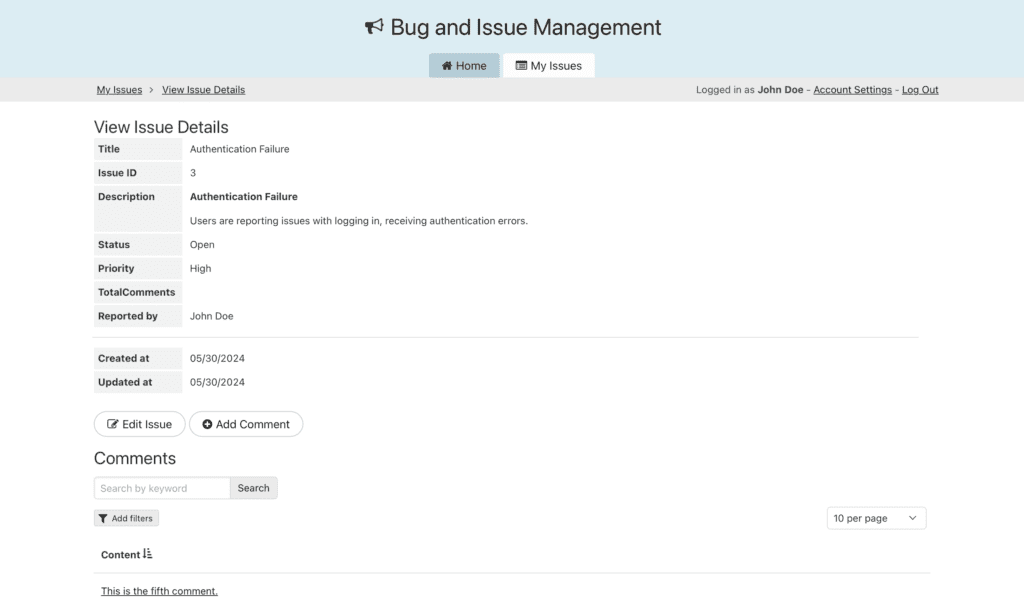Image resolution: width=1024 pixels, height=602 pixels.
Task: Click the list icon on My Issues tab
Action: click(521, 66)
